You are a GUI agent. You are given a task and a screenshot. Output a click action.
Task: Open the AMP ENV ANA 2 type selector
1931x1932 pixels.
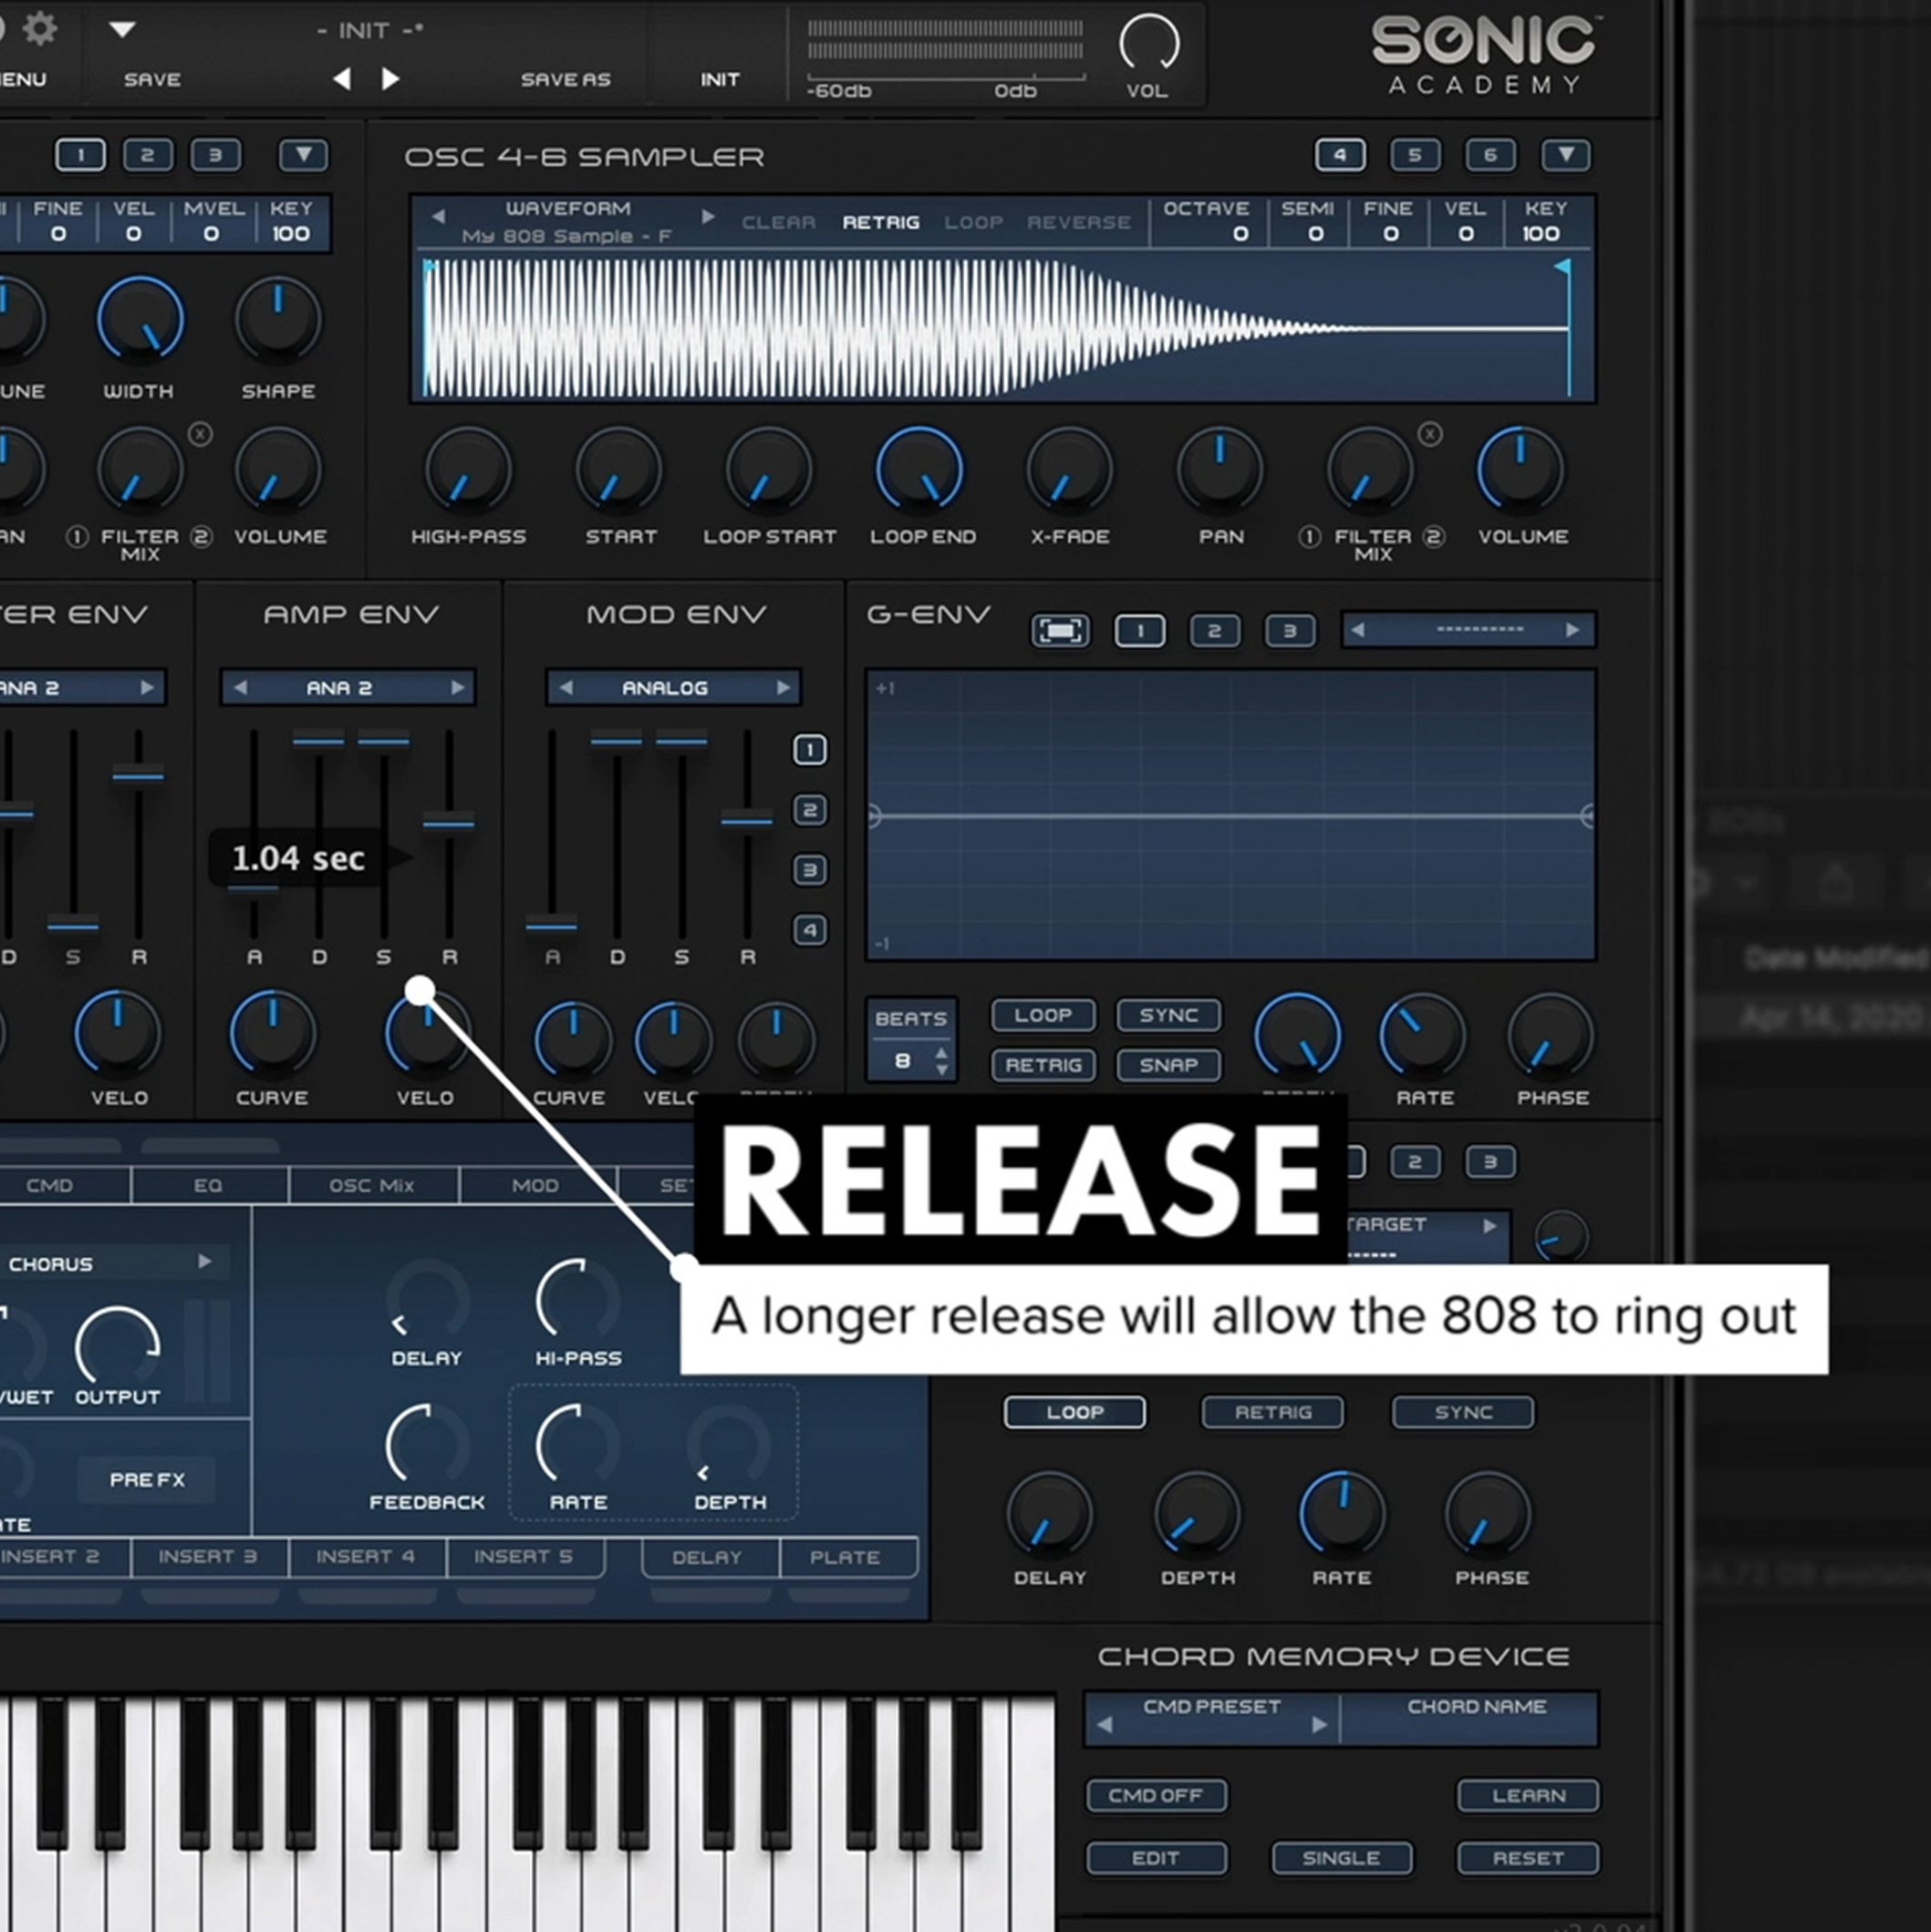(x=340, y=688)
